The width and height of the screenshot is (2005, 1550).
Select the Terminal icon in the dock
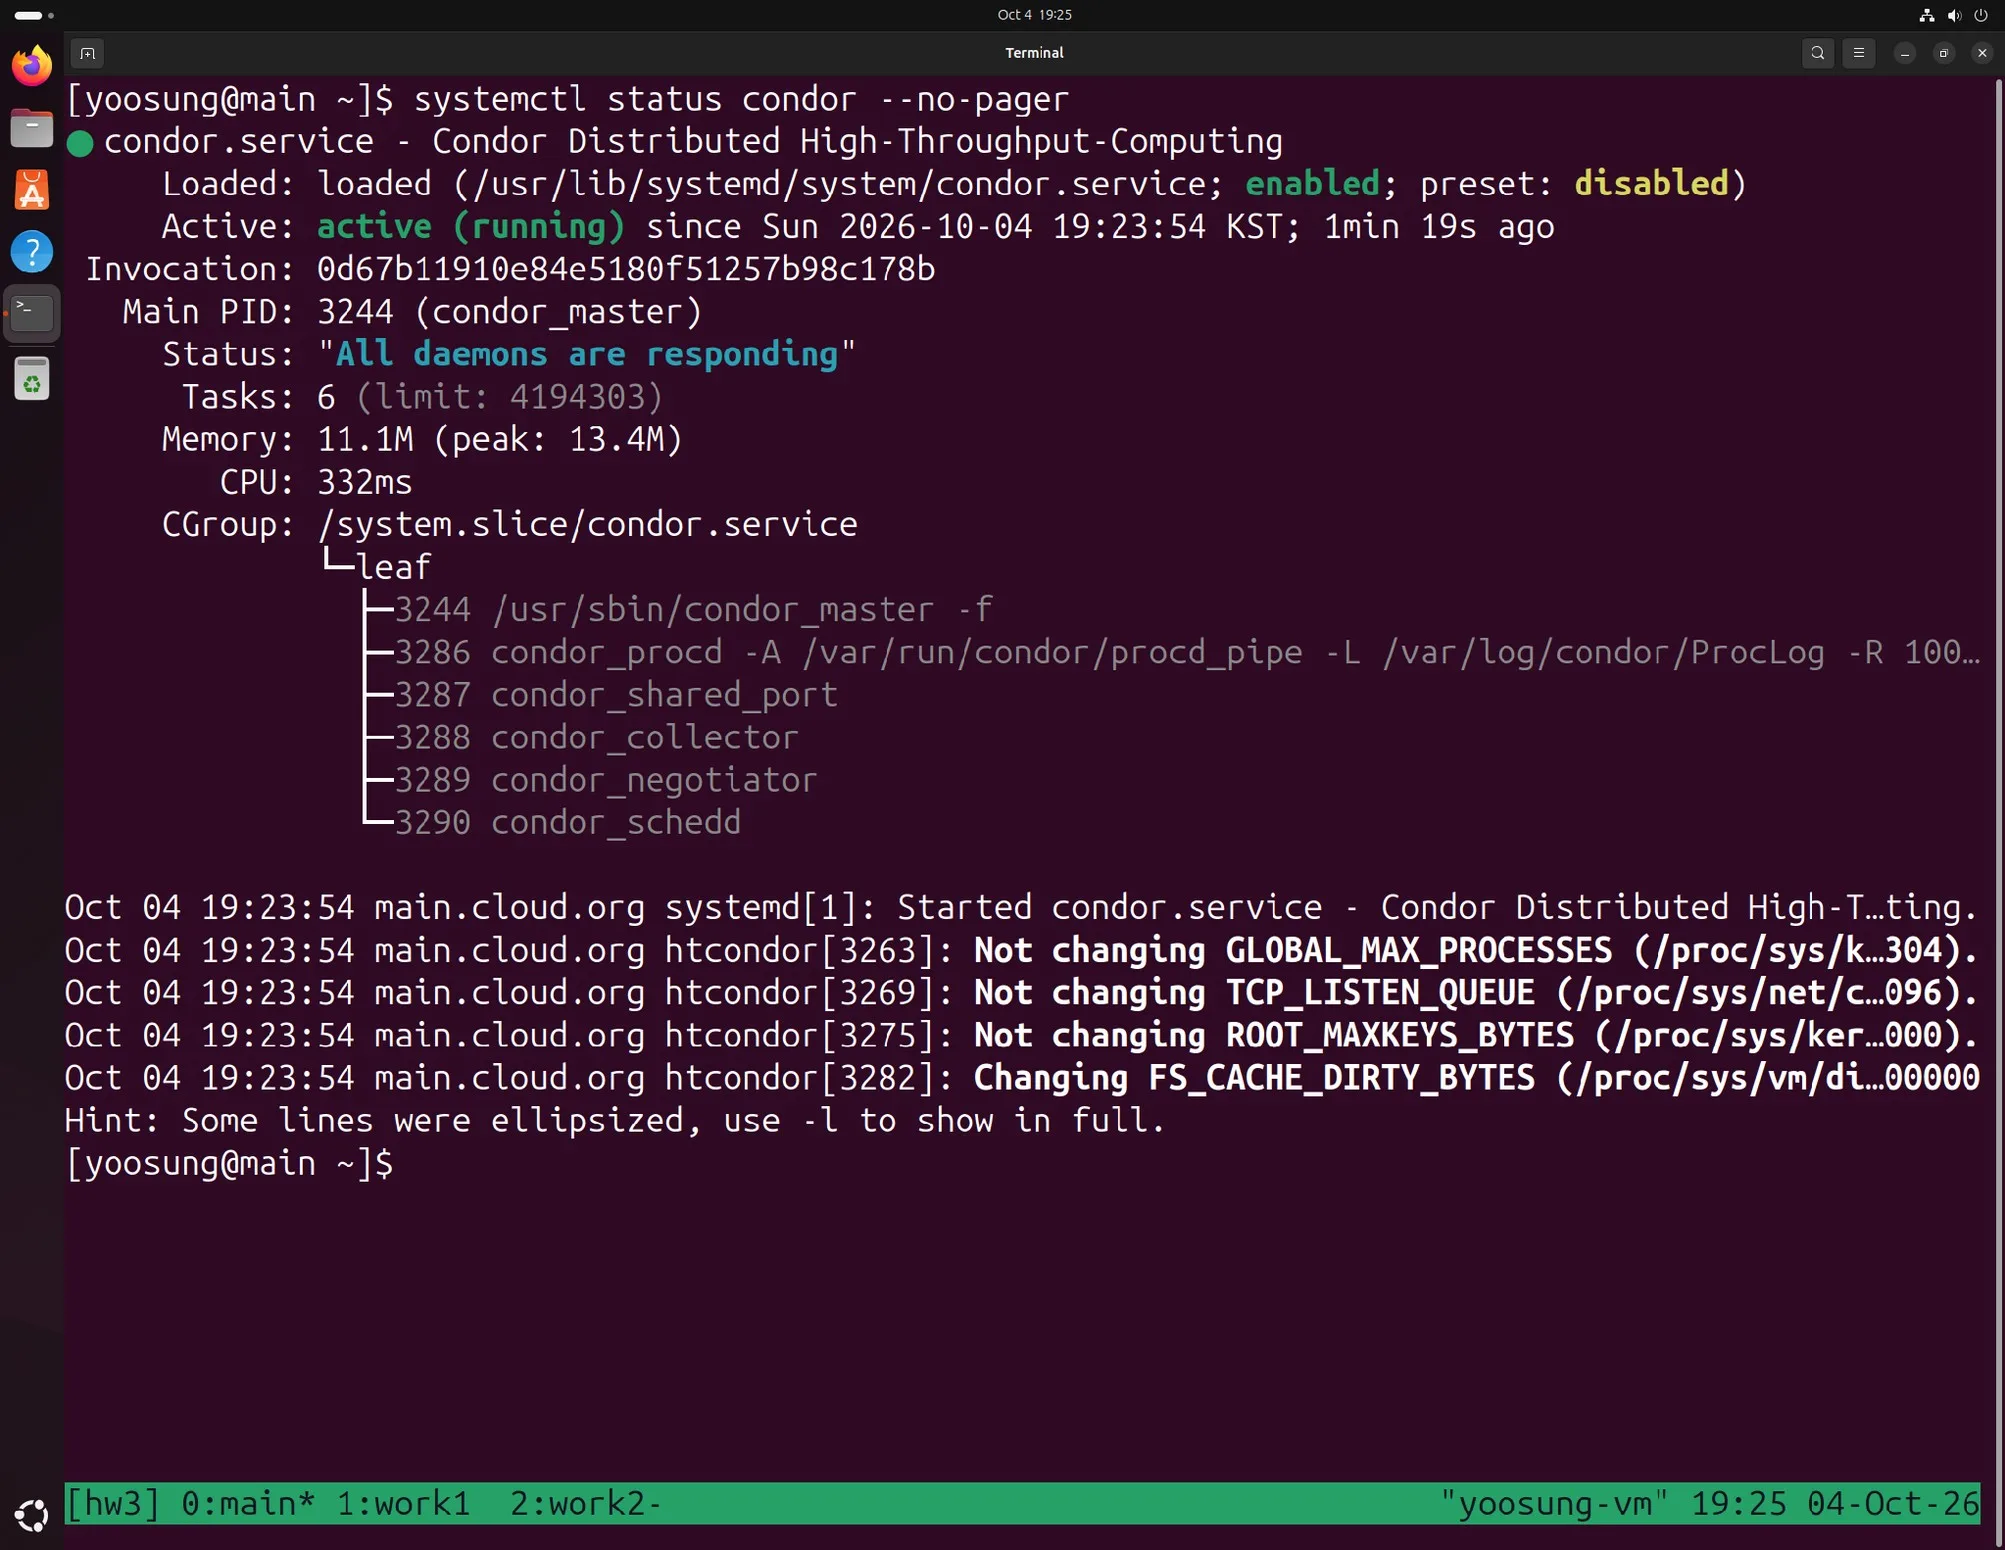(x=32, y=314)
